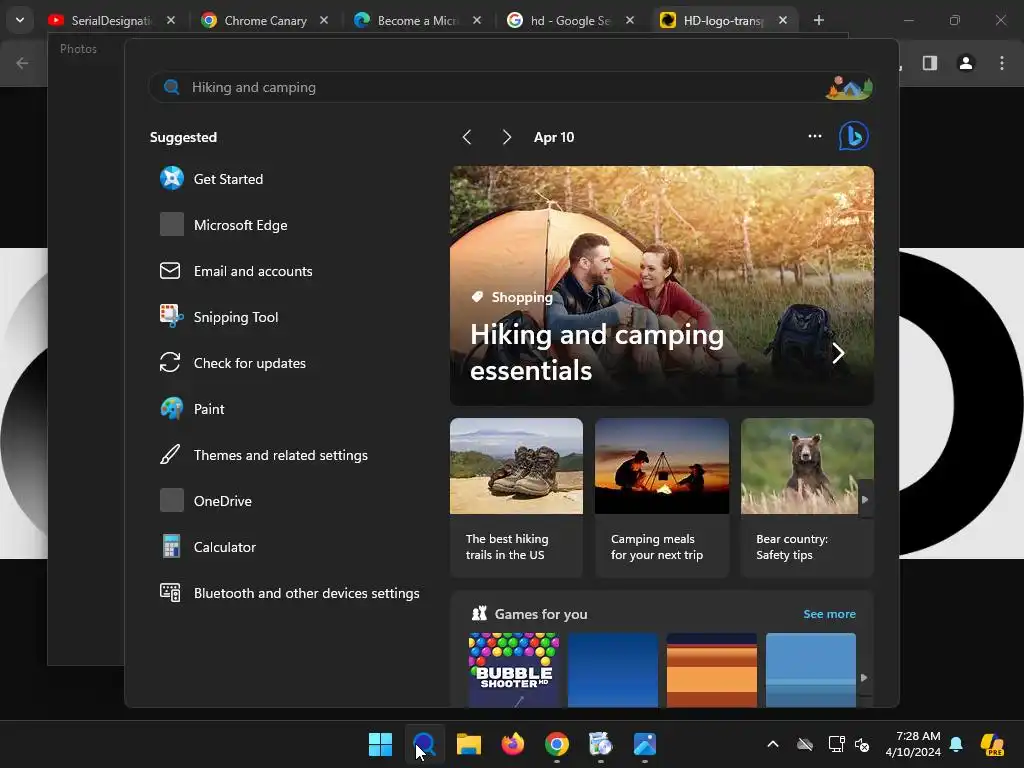Select Check for updates suggestion
This screenshot has width=1024, height=768.
tap(232, 363)
